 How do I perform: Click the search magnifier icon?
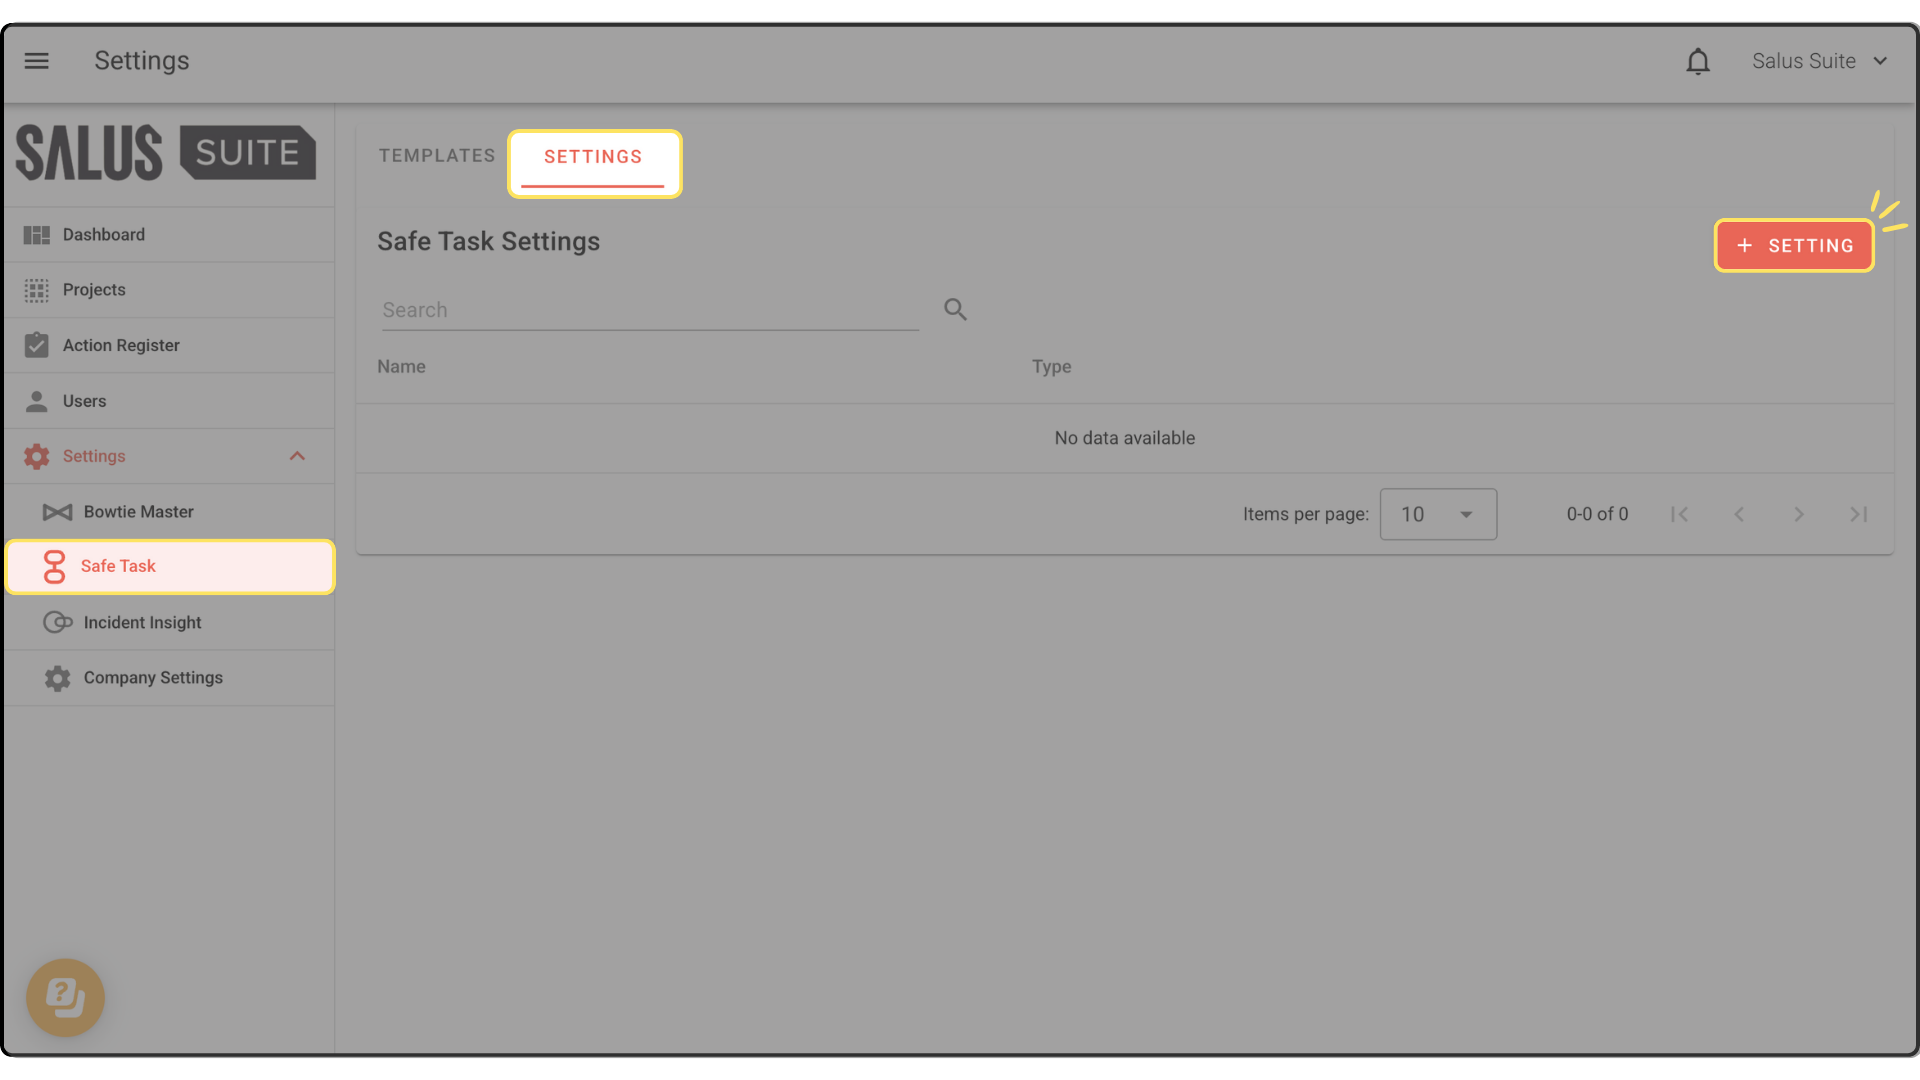955,310
